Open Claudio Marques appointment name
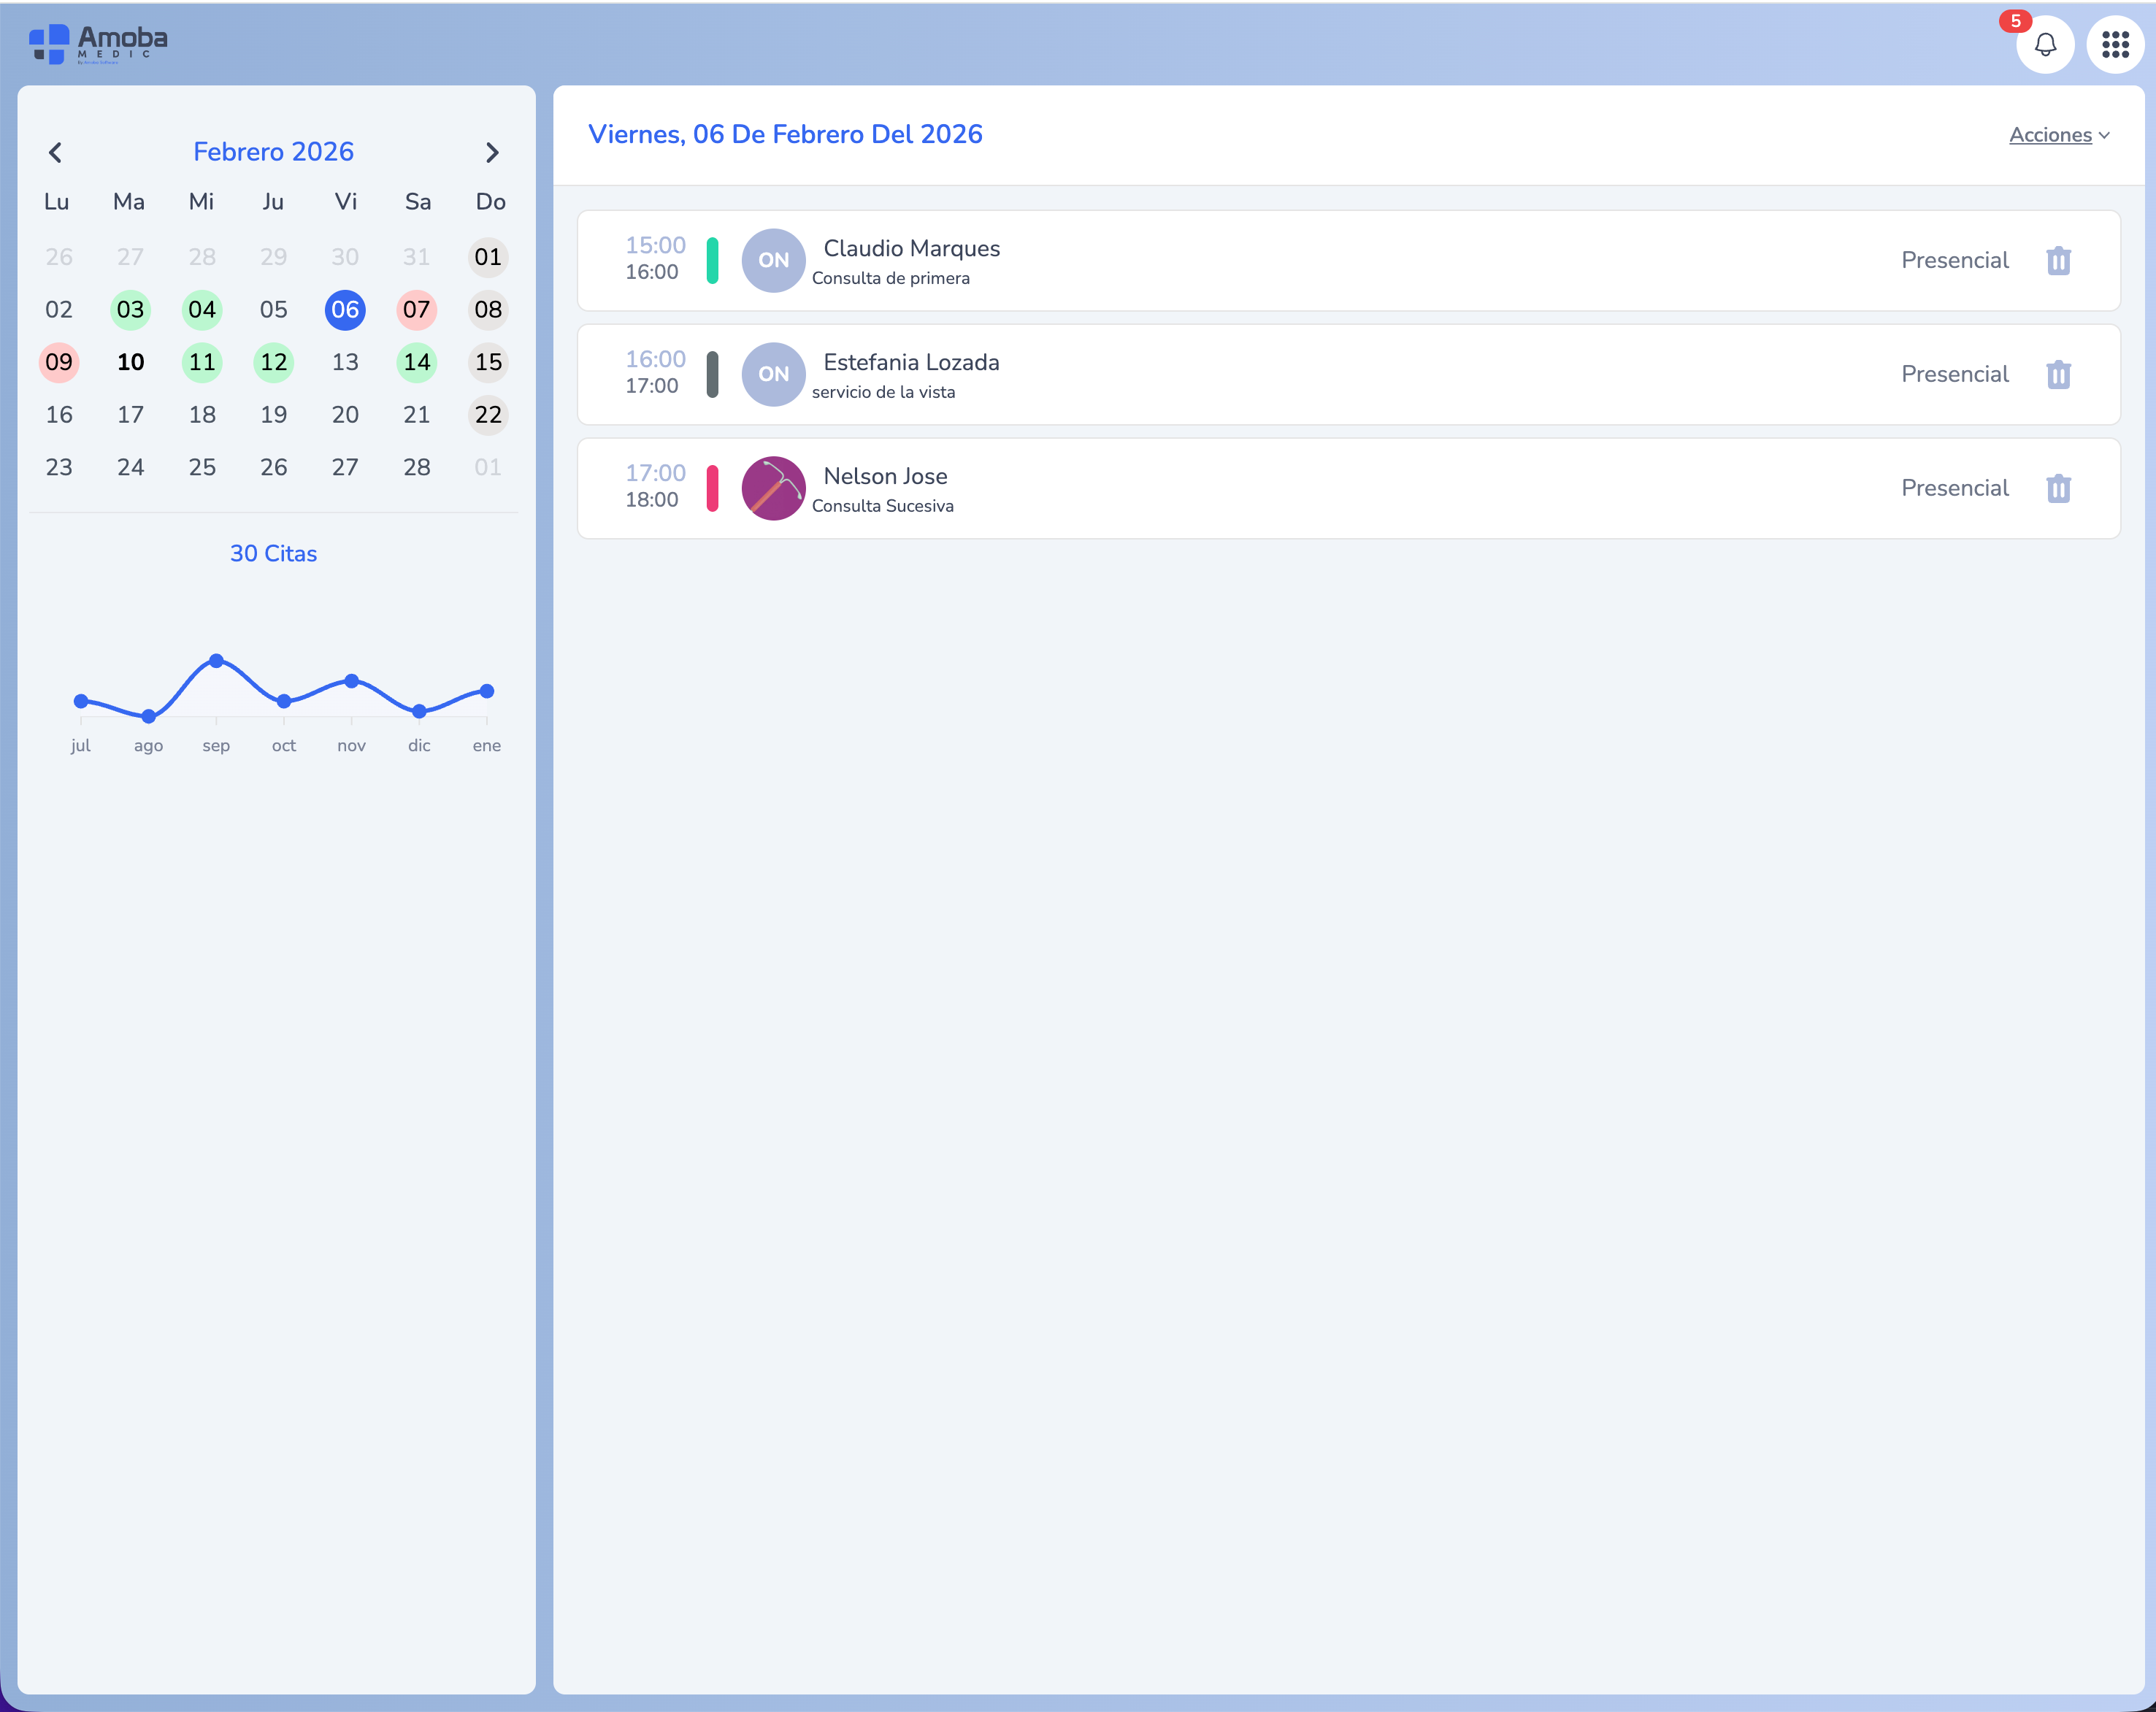 (910, 248)
